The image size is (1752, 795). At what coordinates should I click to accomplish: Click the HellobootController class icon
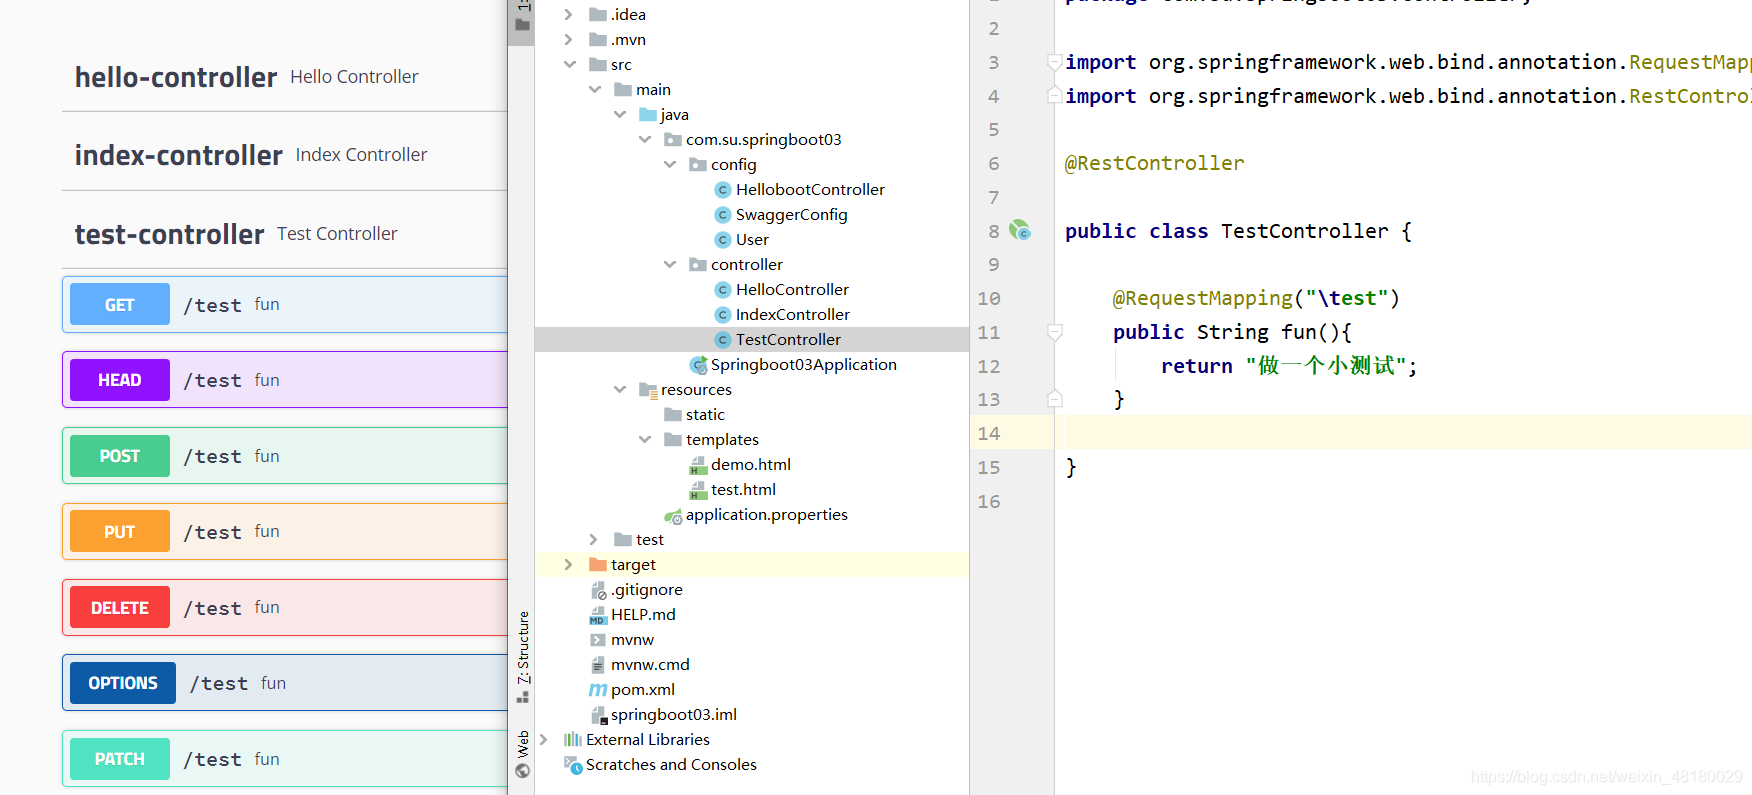tap(722, 190)
